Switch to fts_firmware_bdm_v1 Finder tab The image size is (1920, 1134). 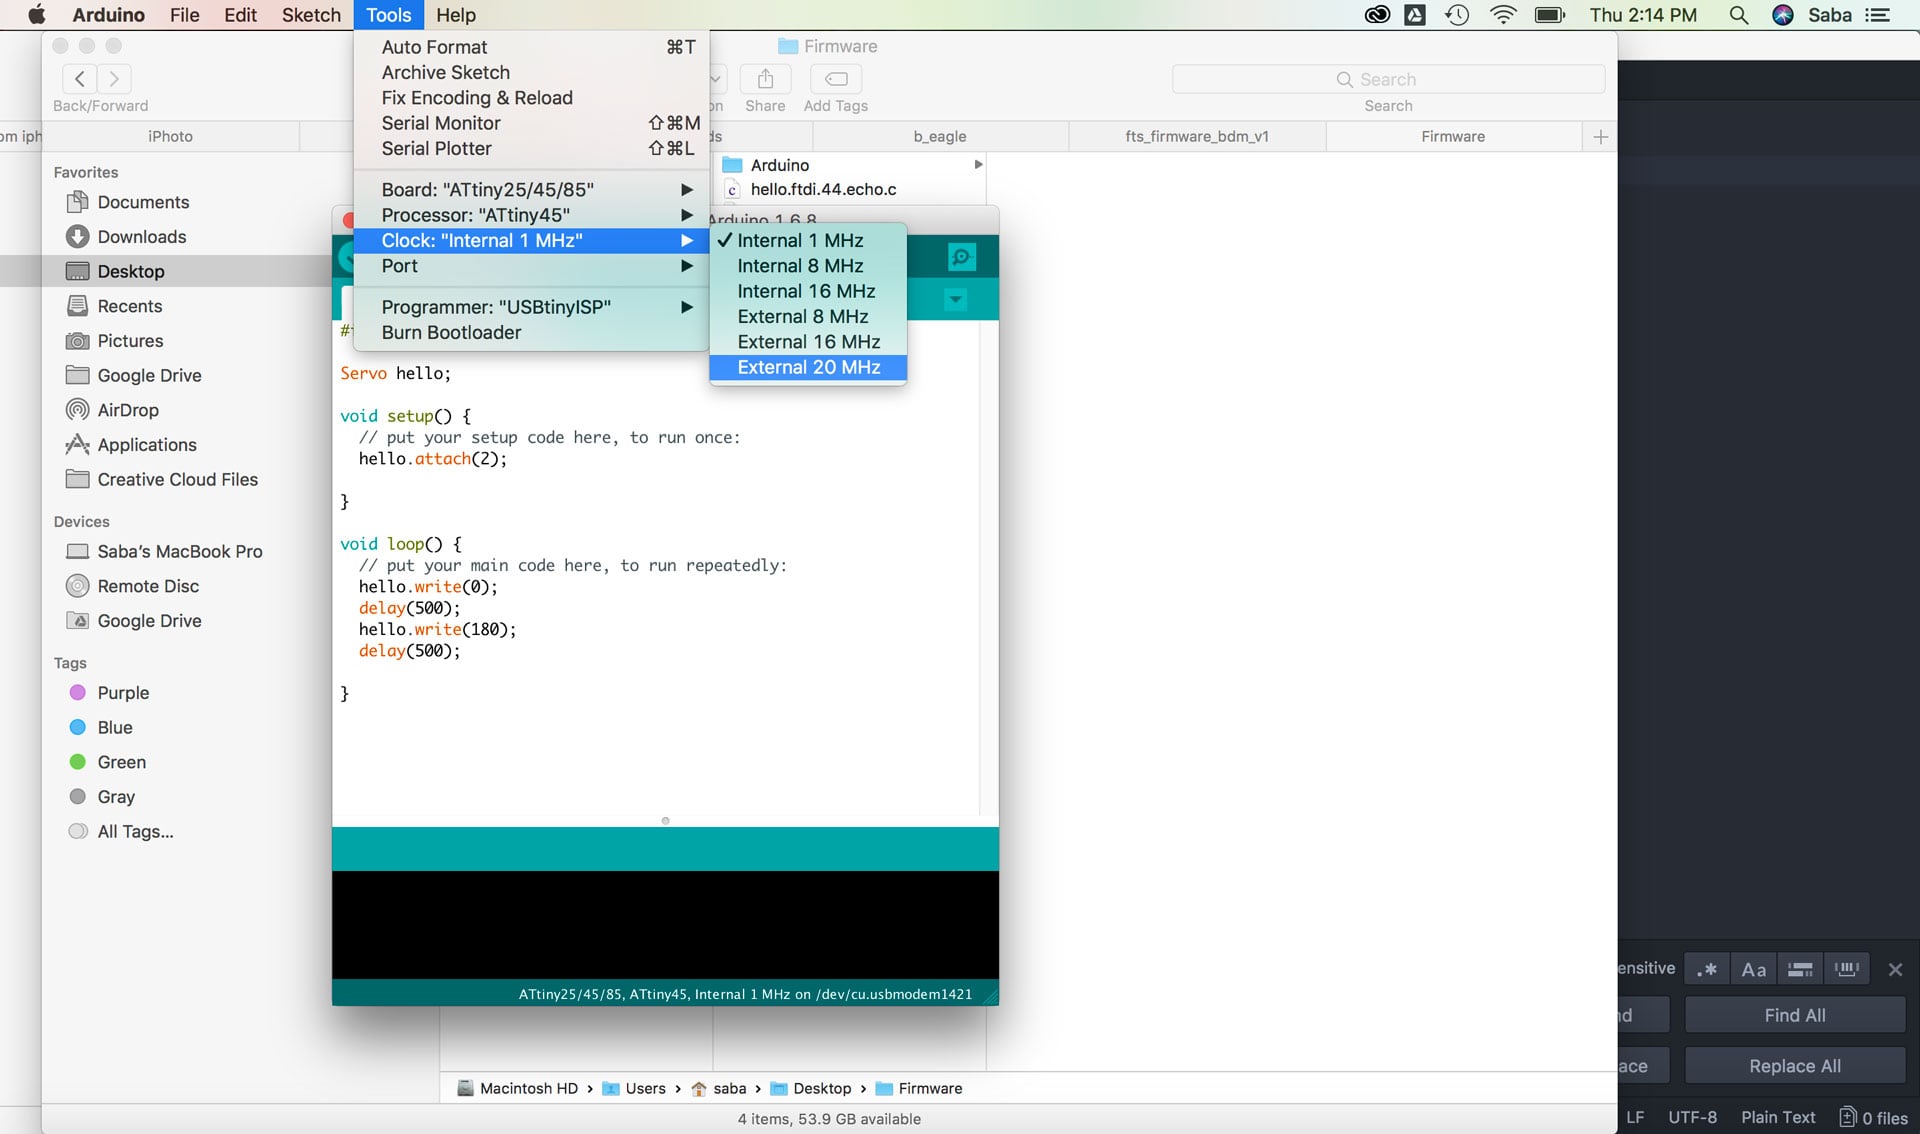tap(1197, 137)
